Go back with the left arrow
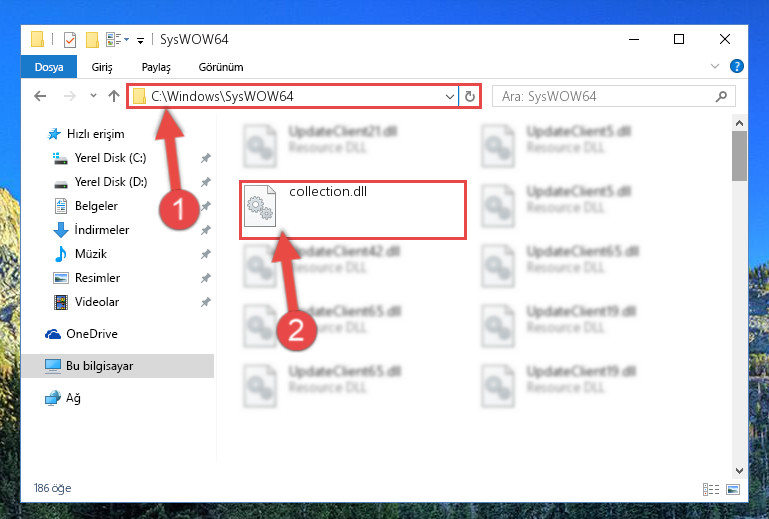Viewport: 769px width, 519px height. (40, 96)
